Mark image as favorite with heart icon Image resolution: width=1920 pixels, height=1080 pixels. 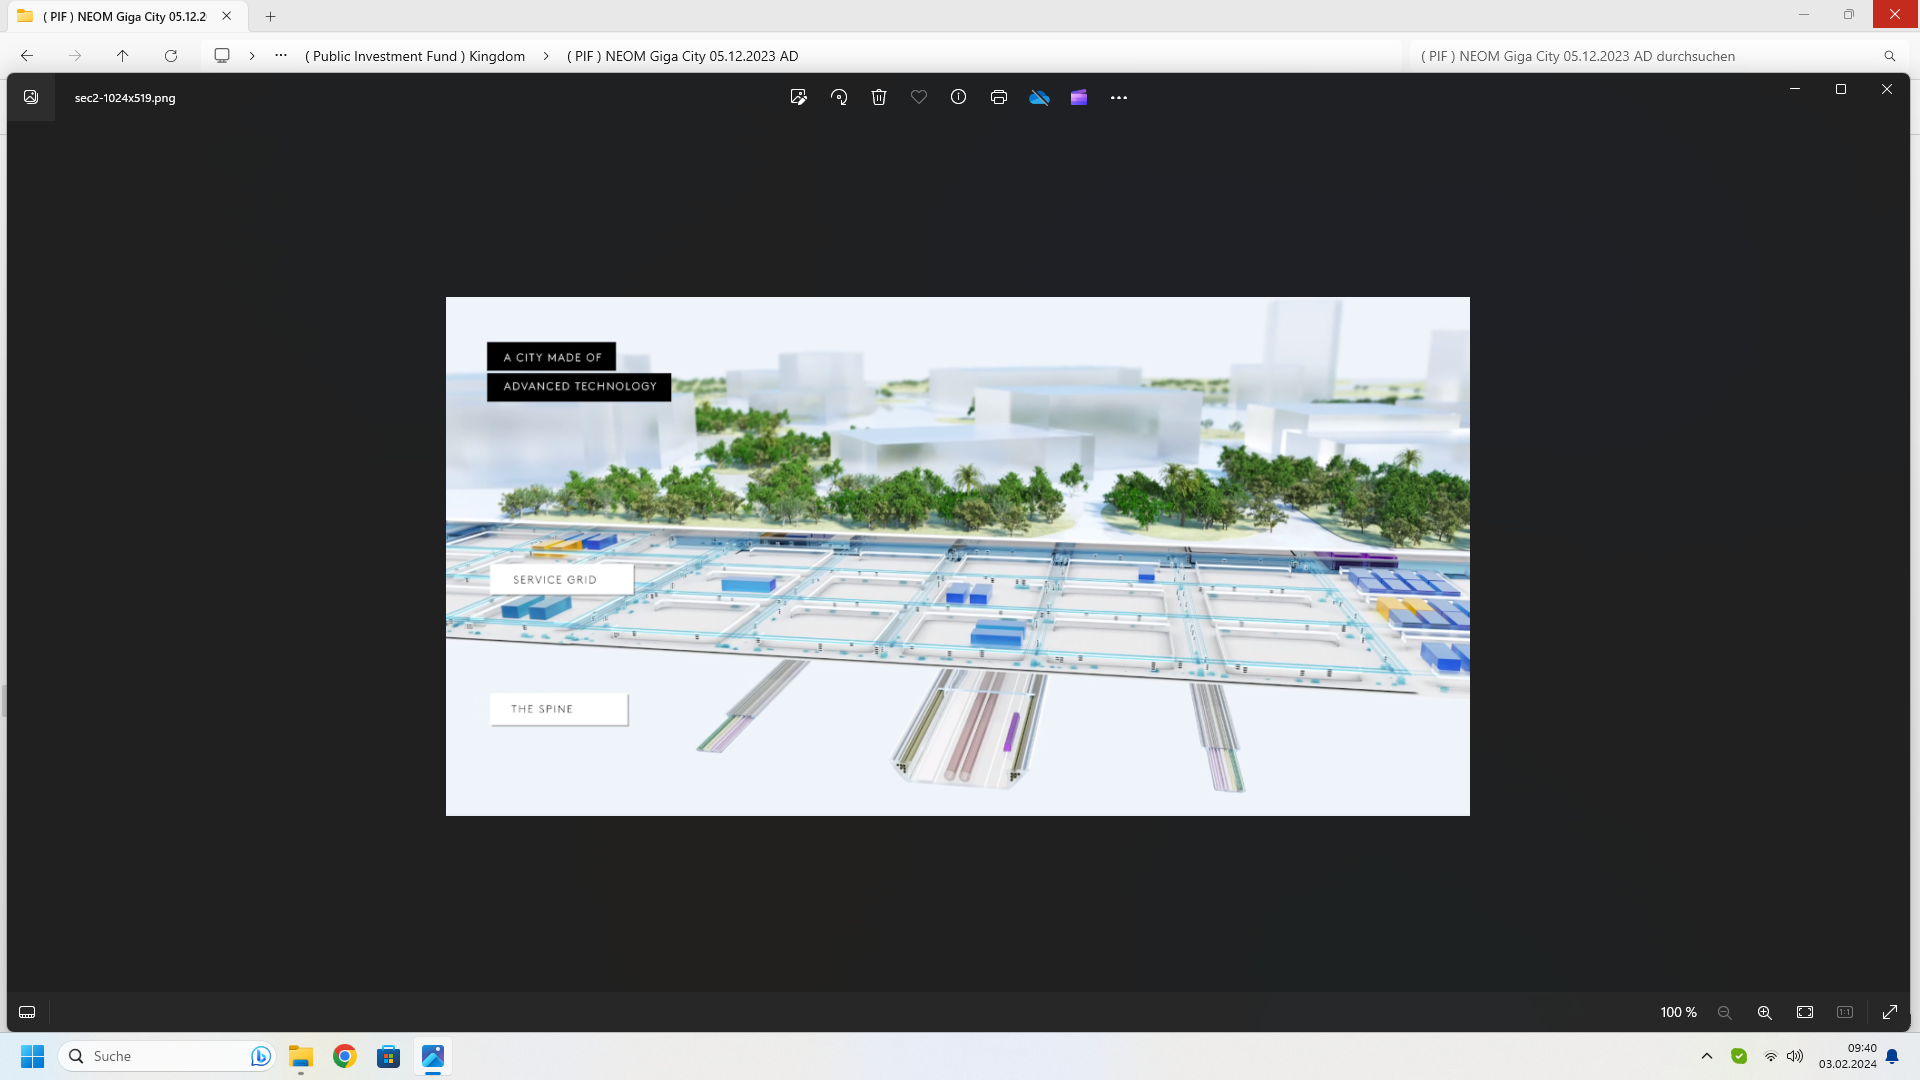919,97
